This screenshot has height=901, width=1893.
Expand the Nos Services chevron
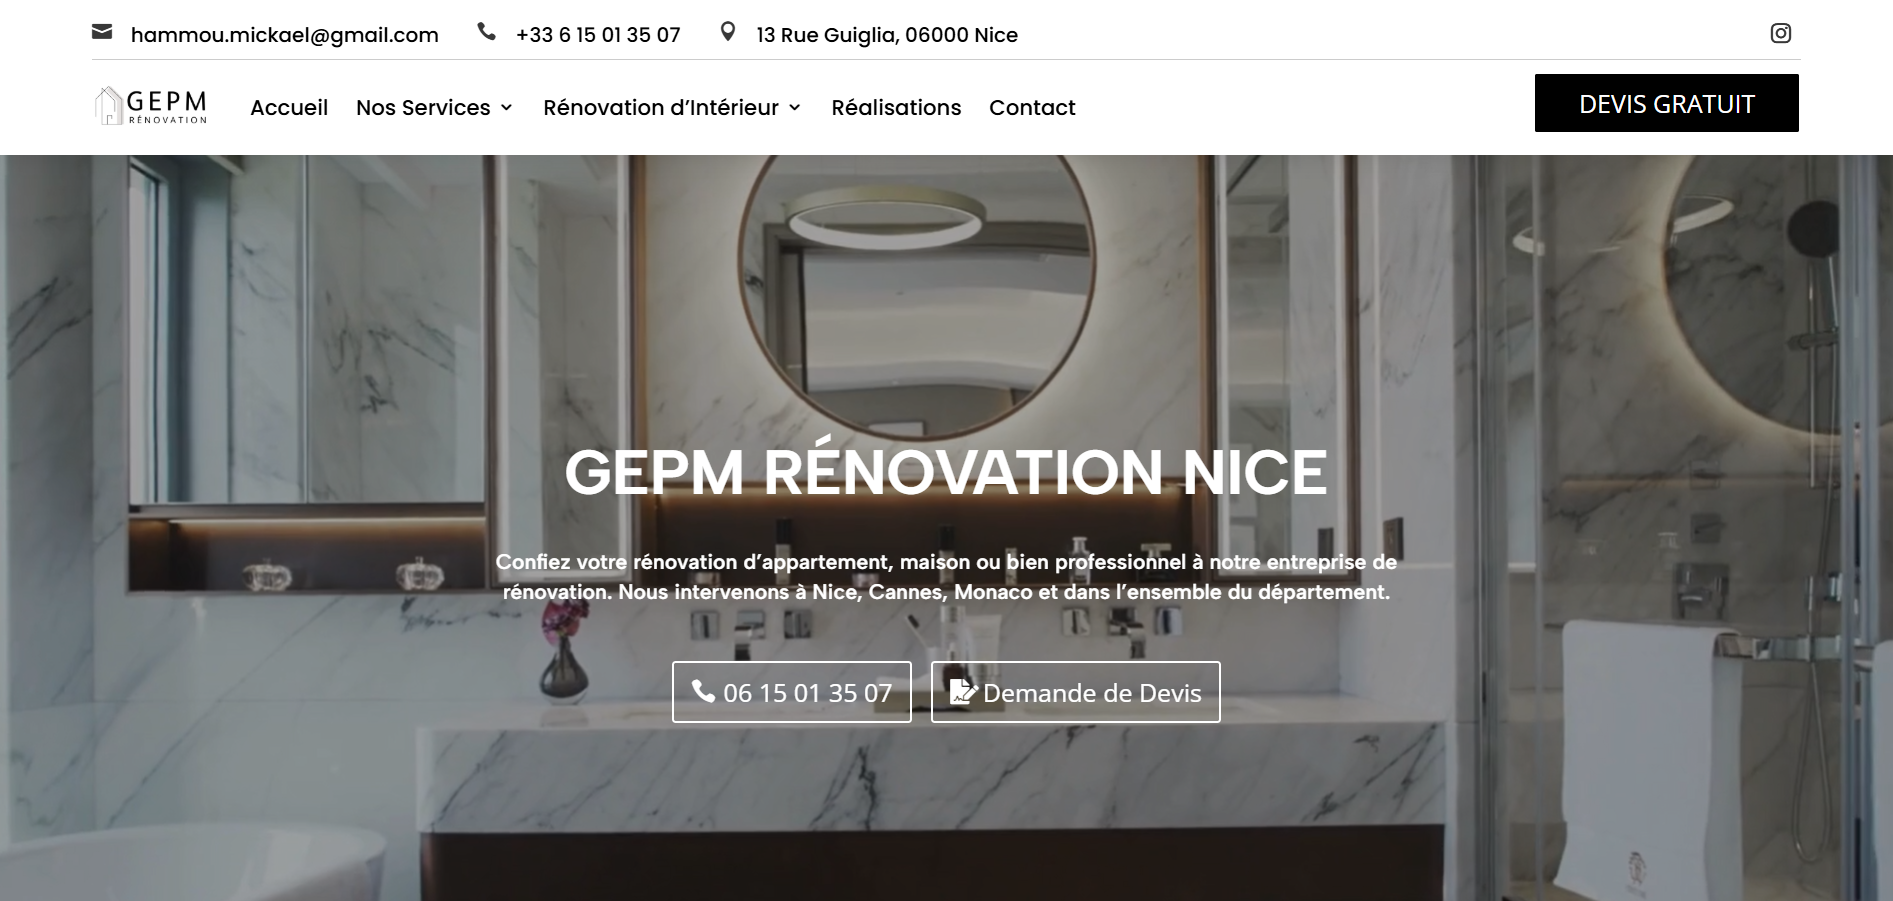click(506, 107)
